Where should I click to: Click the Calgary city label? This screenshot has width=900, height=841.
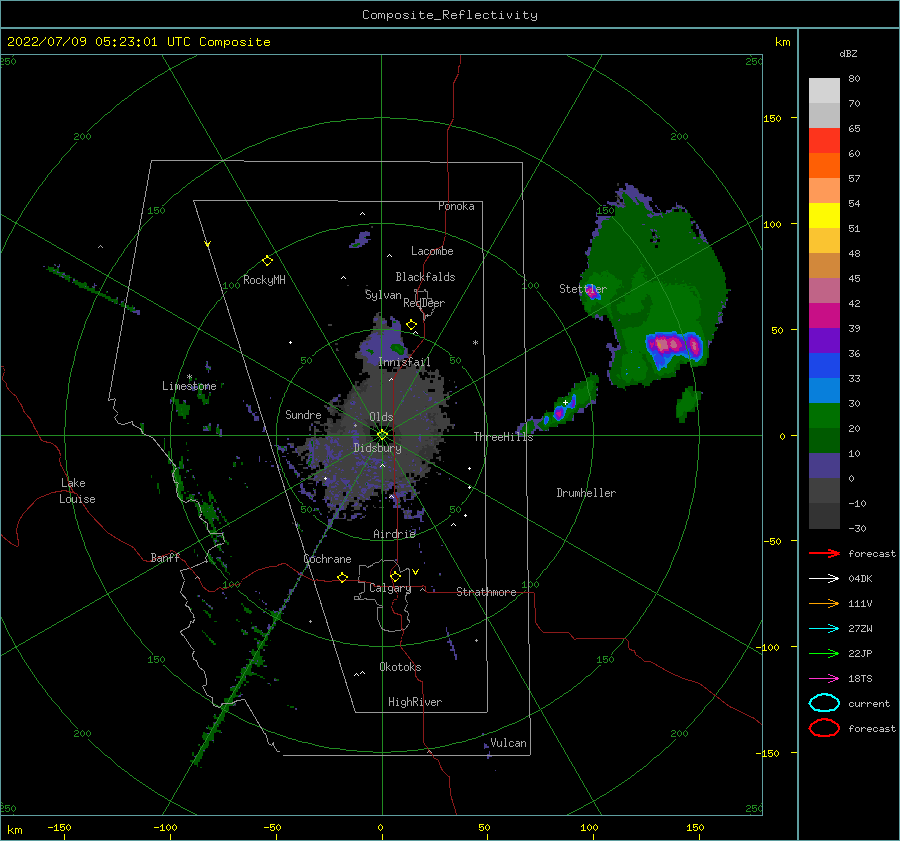(x=390, y=588)
